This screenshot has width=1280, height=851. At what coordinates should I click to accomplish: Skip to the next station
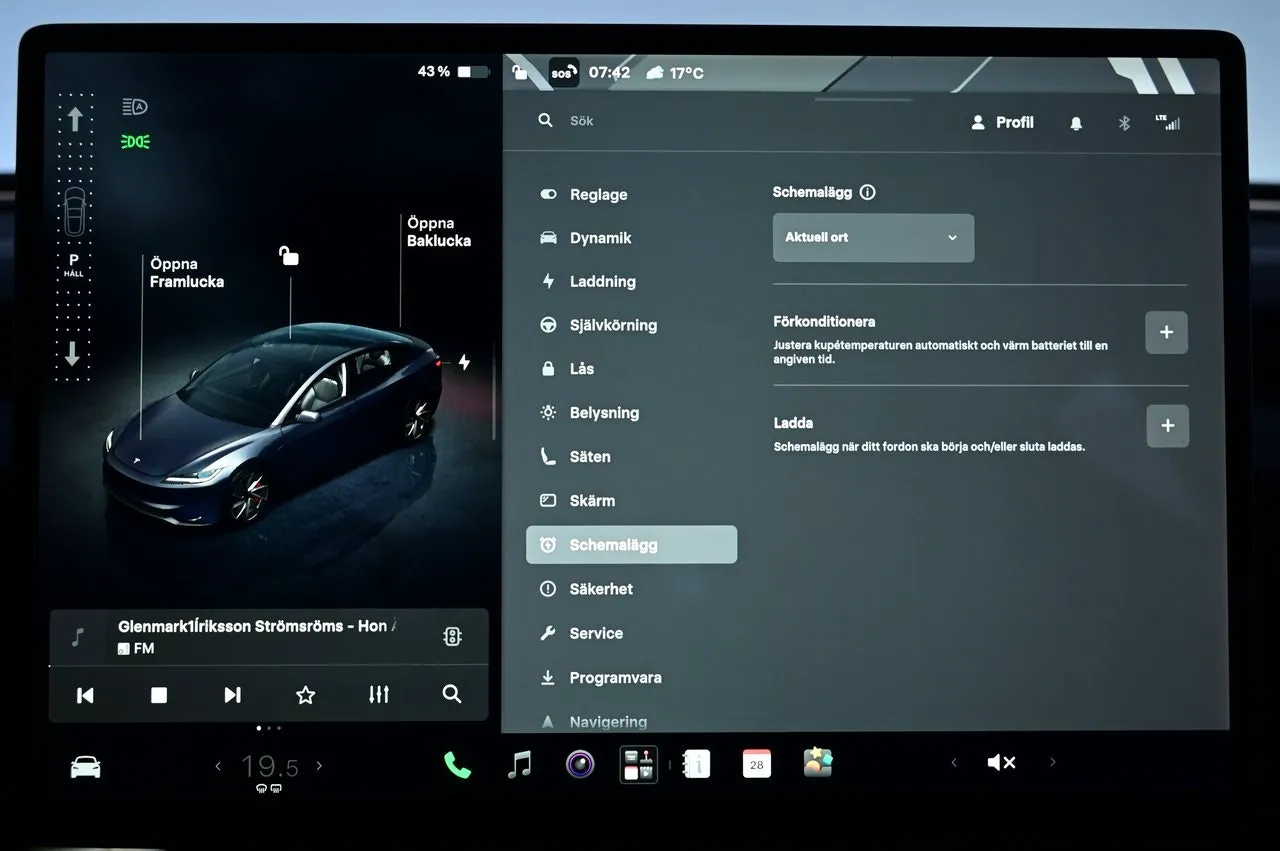point(232,695)
